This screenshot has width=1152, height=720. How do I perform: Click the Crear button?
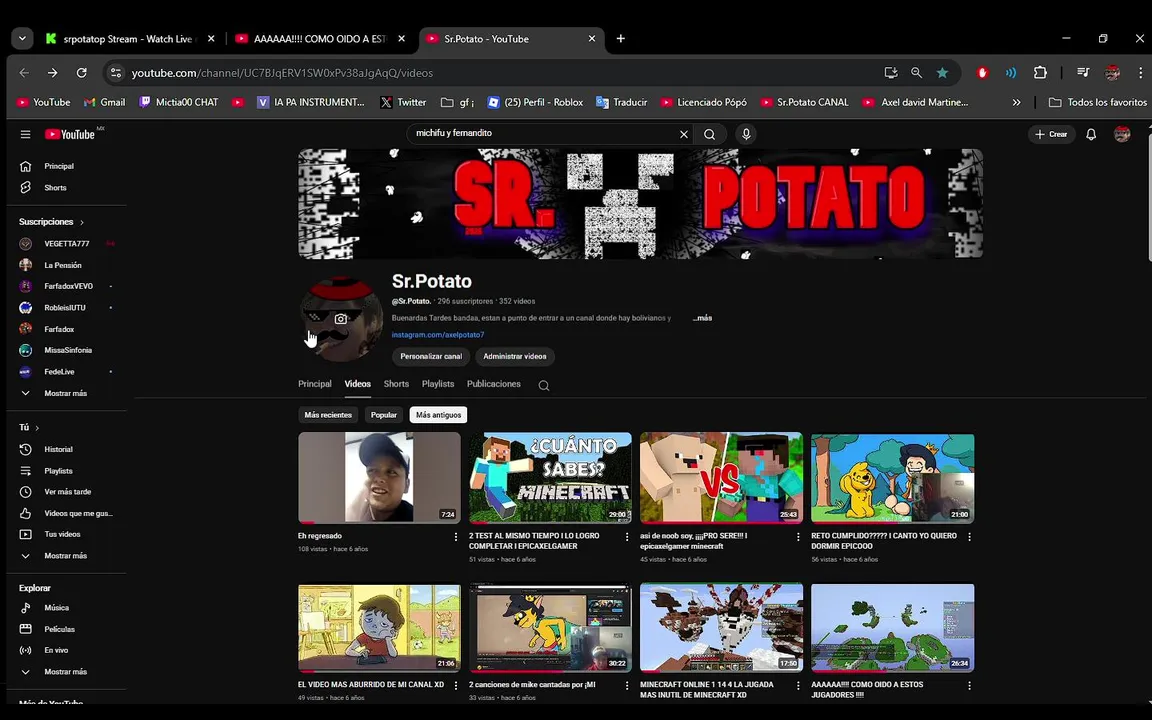(x=1051, y=134)
